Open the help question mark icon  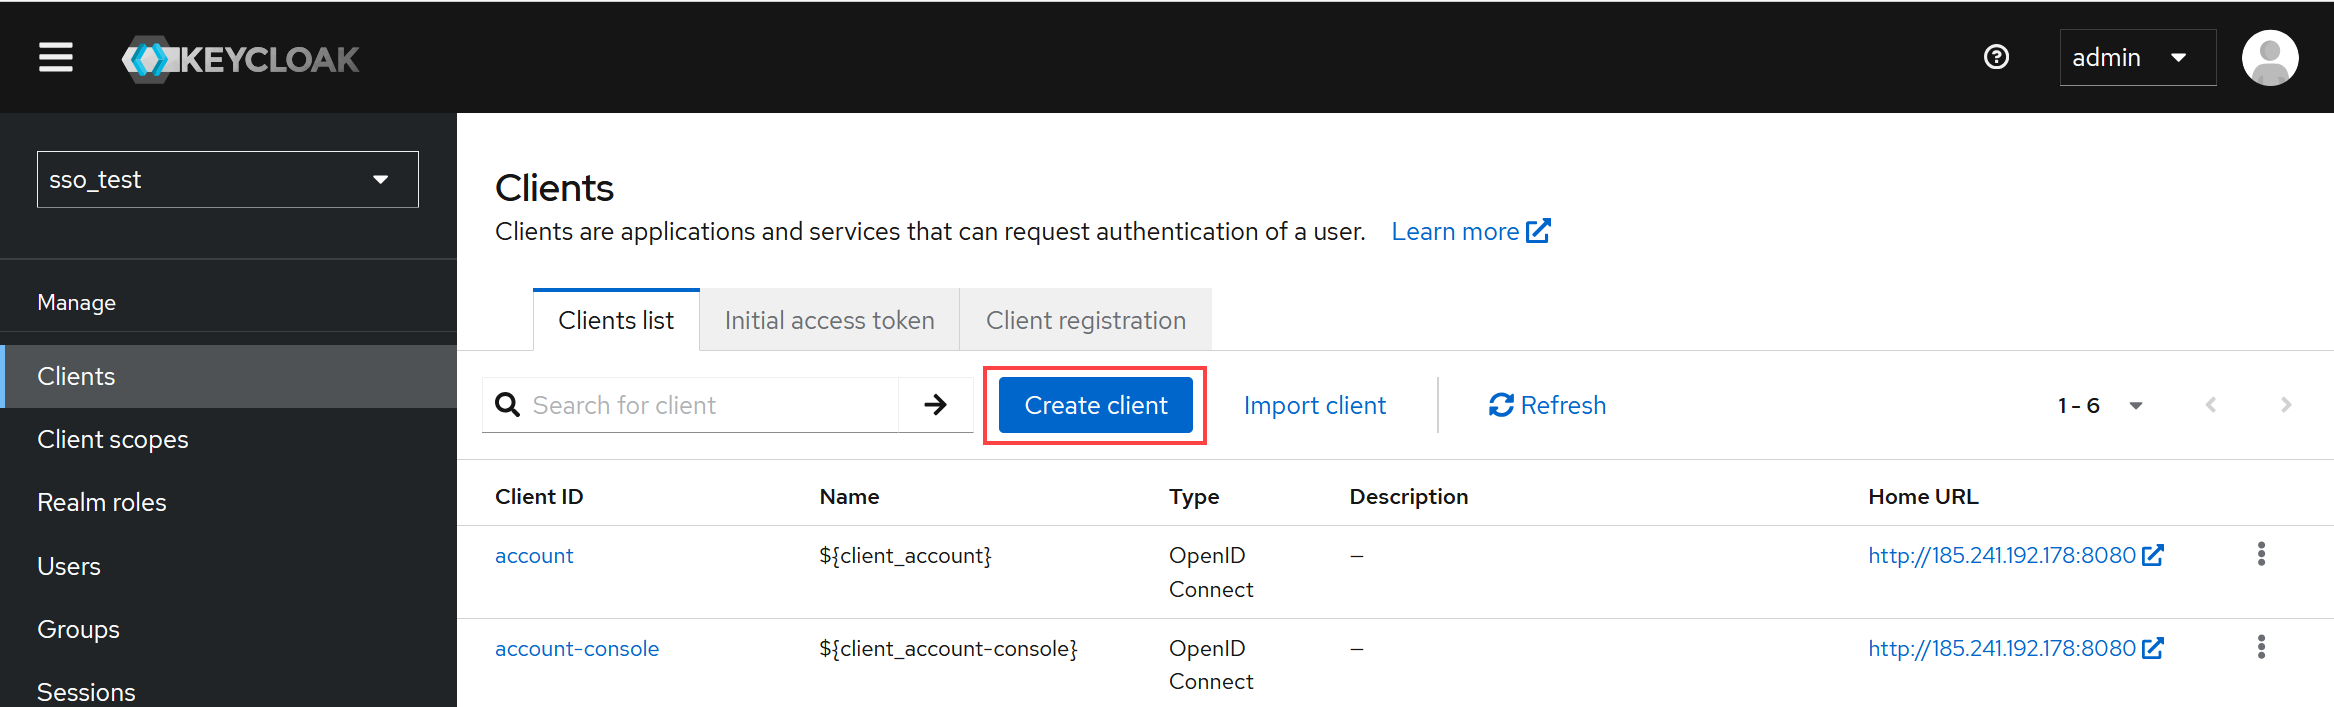(x=1996, y=58)
